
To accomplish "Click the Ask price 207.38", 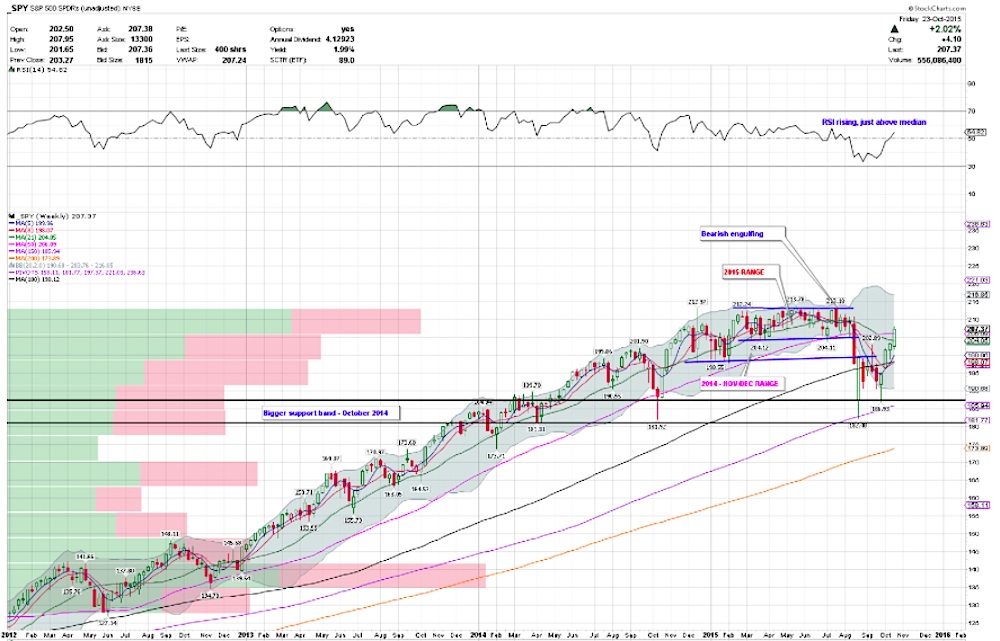I will (x=141, y=29).
